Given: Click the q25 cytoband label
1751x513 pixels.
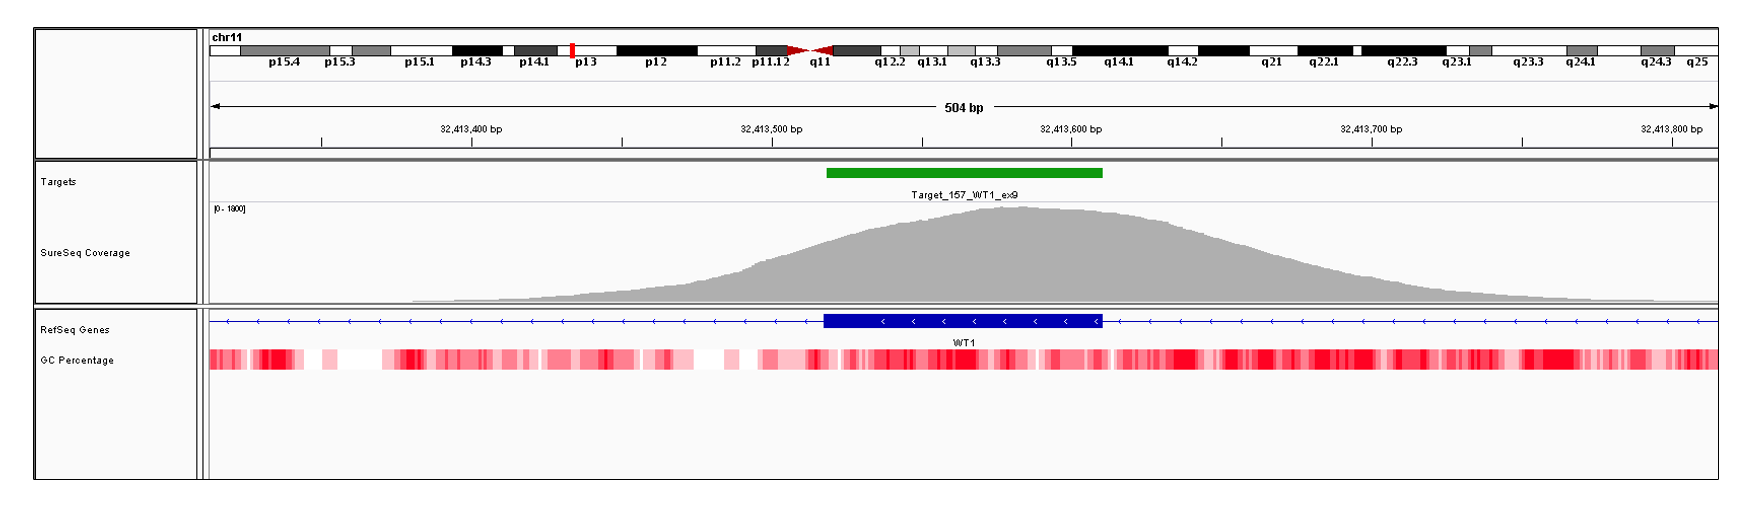Looking at the screenshot, I should click(x=1697, y=62).
